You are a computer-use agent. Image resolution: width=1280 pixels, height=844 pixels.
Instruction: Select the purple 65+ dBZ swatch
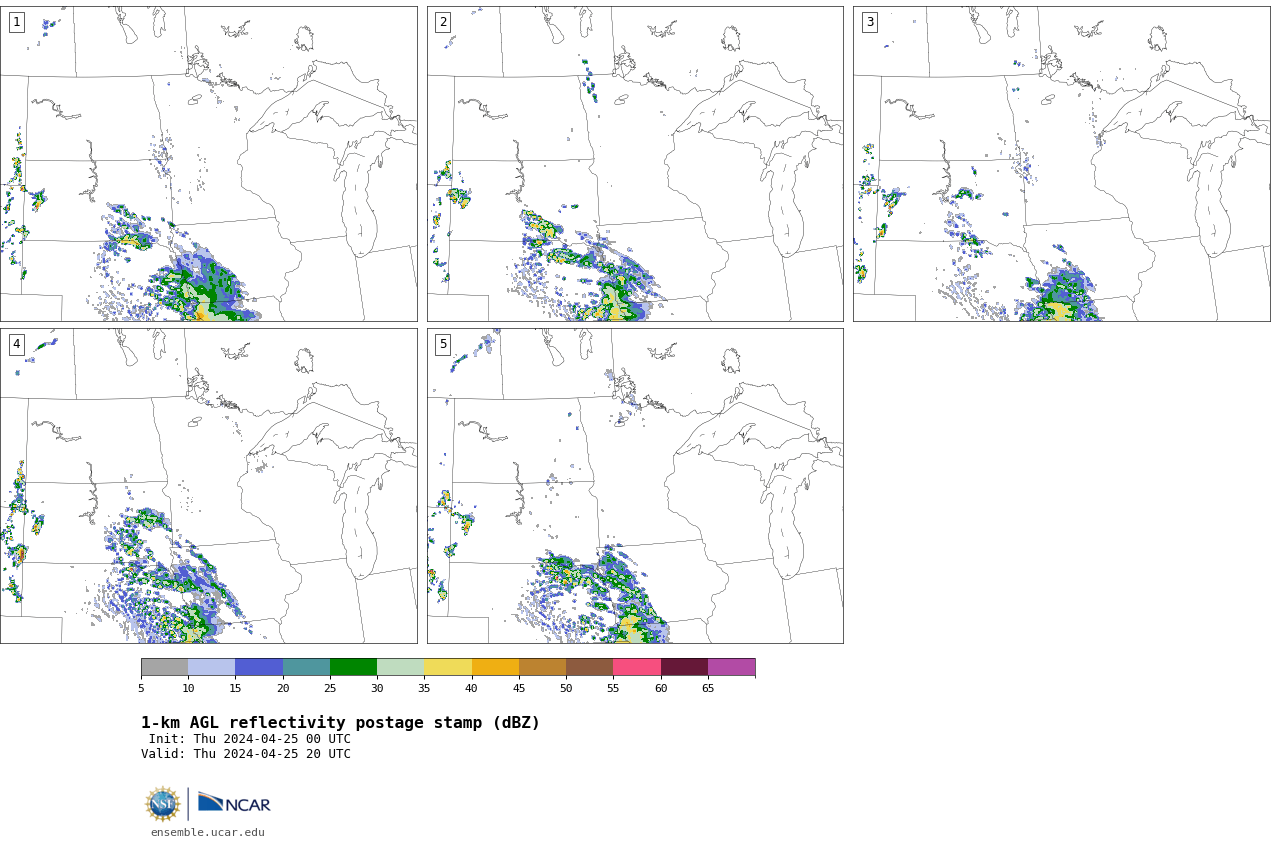(732, 667)
